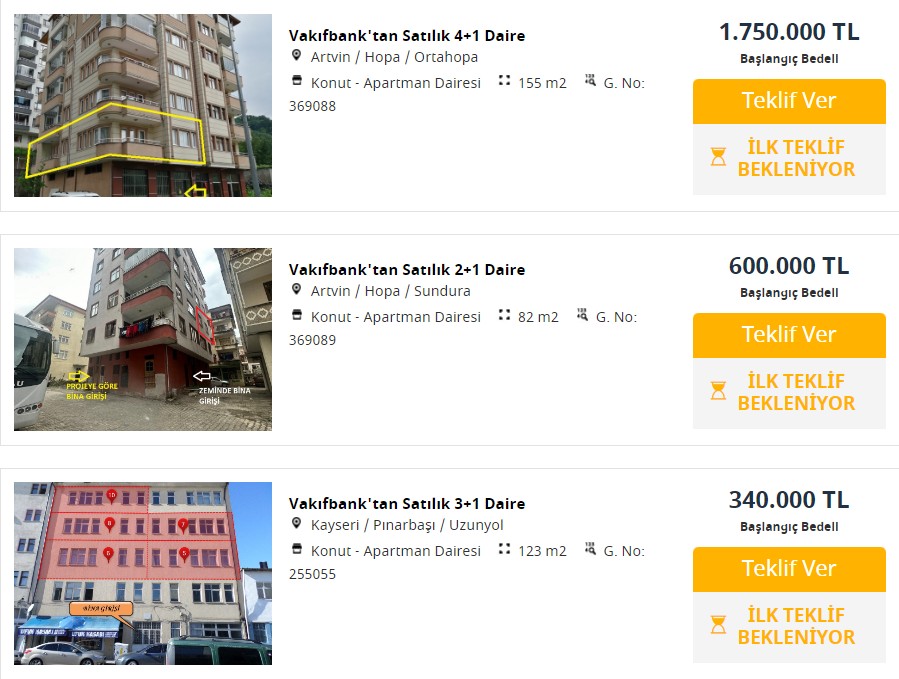Open photo of the Kayseri Pınarbaşı building
The width and height of the screenshot is (899, 679).
(143, 573)
